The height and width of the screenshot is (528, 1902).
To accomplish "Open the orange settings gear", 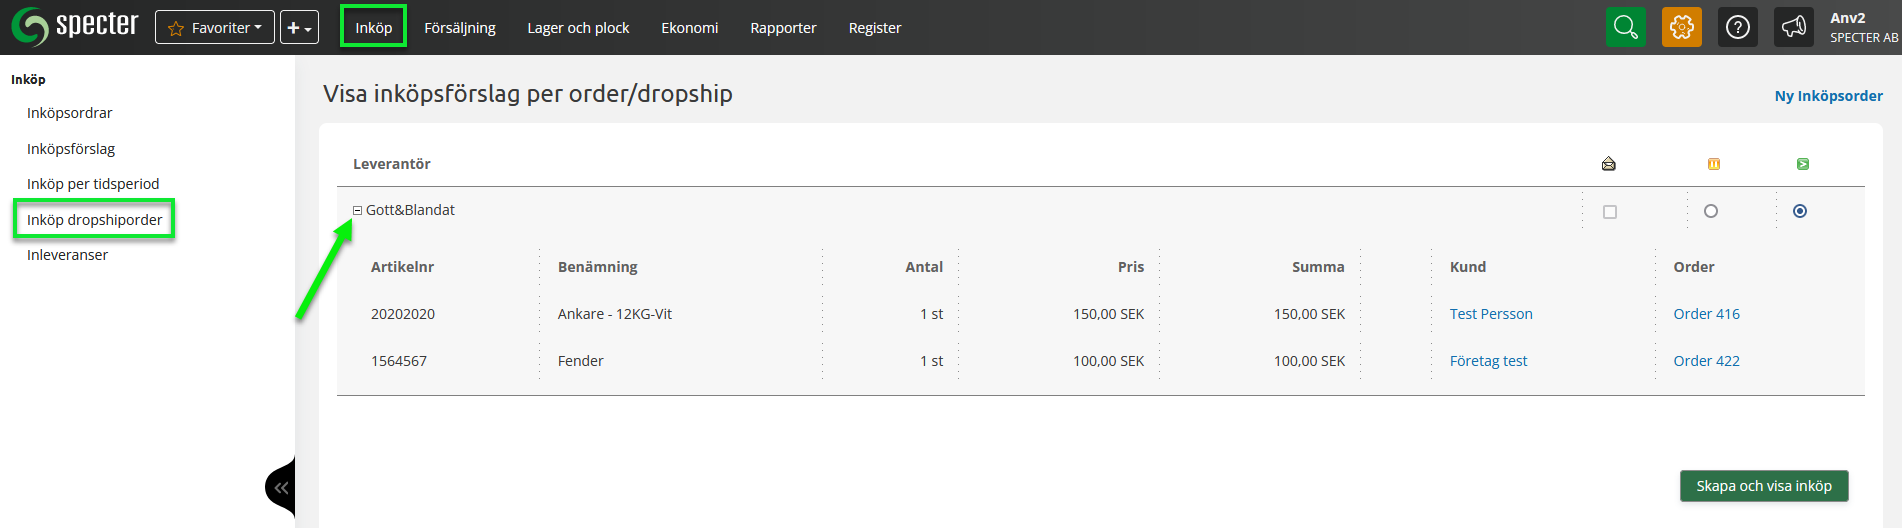I will 1681,27.
